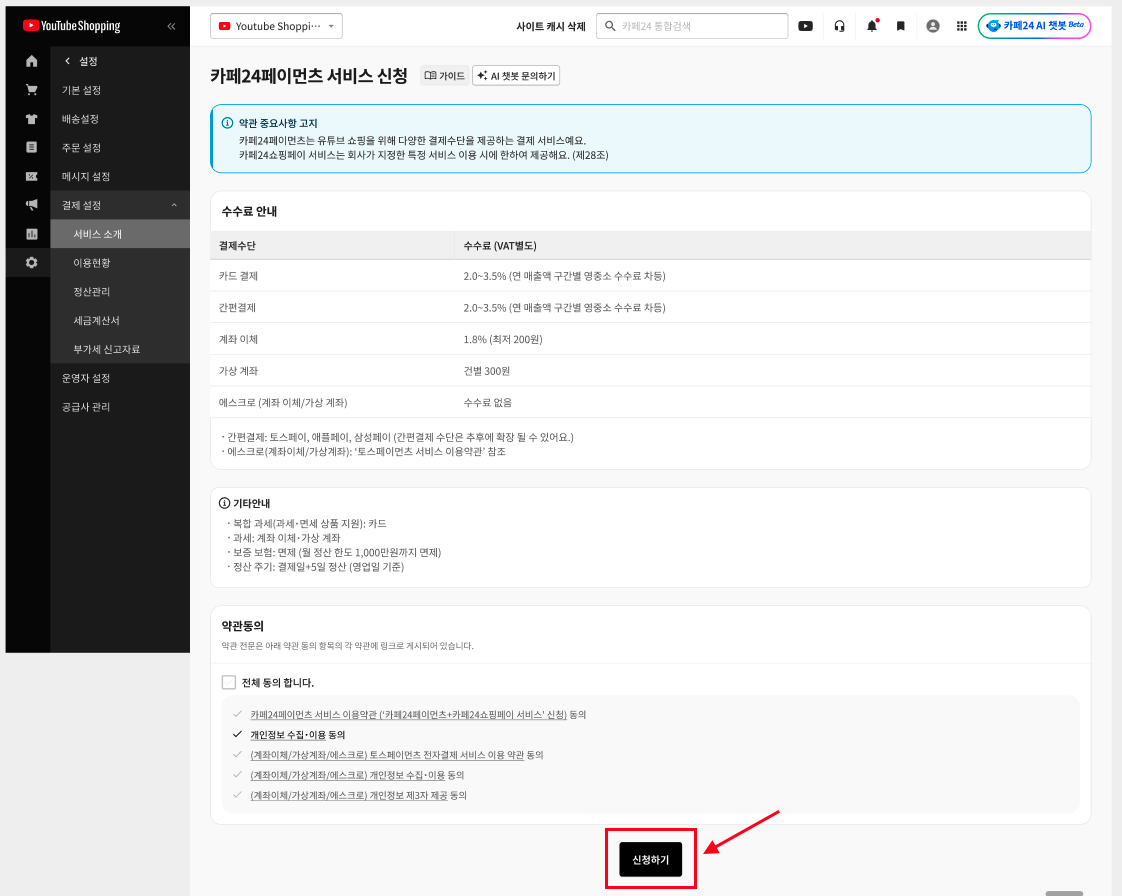The image size is (1122, 896).
Task: Collapse the 결제 설정 menu section
Action: point(174,205)
